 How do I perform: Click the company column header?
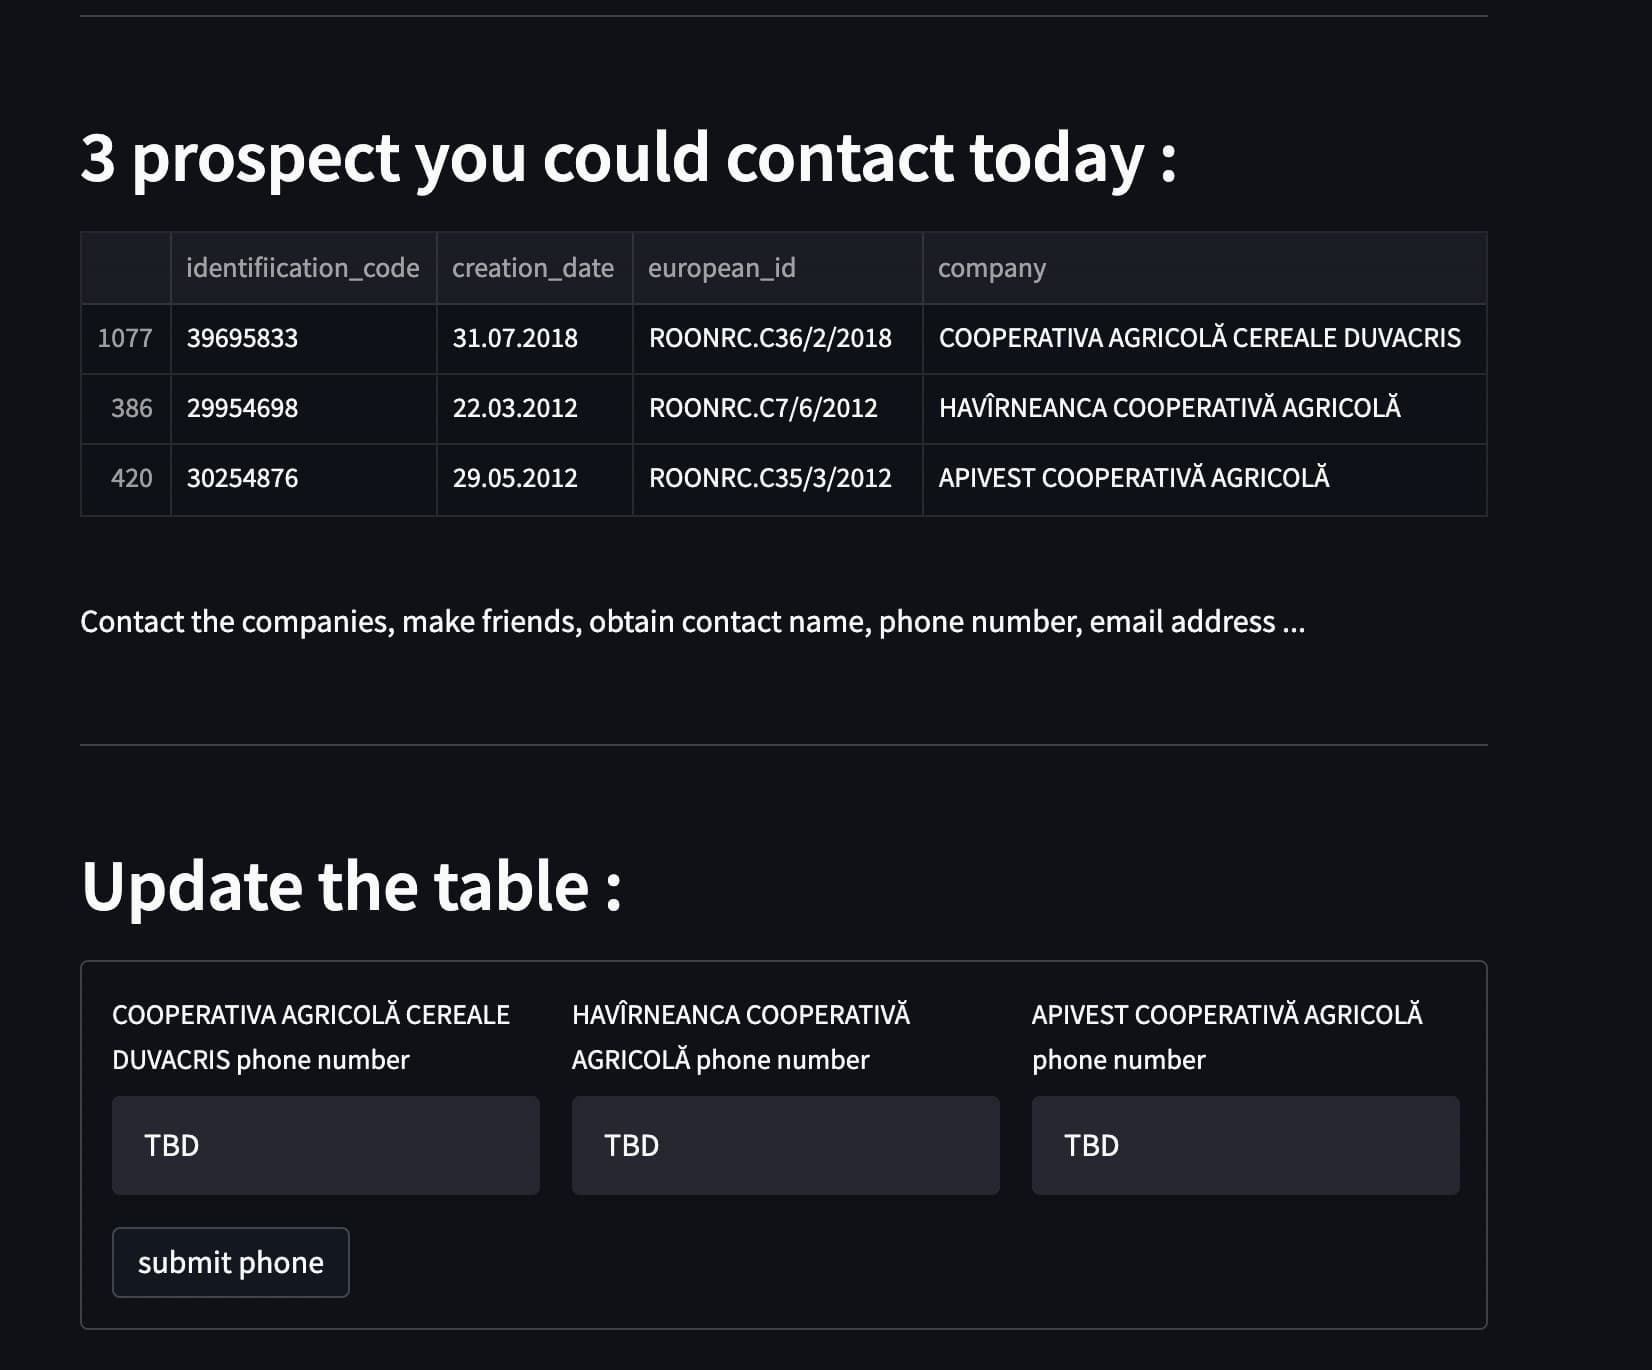coord(992,268)
